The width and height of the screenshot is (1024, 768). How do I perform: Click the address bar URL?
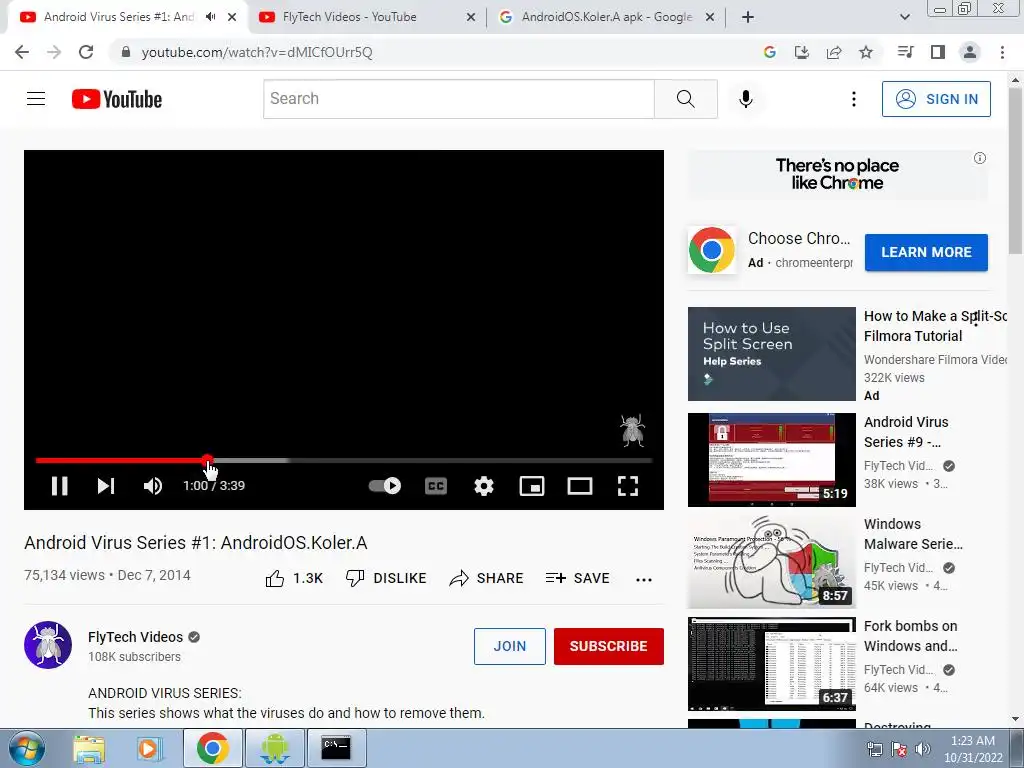coord(257,52)
